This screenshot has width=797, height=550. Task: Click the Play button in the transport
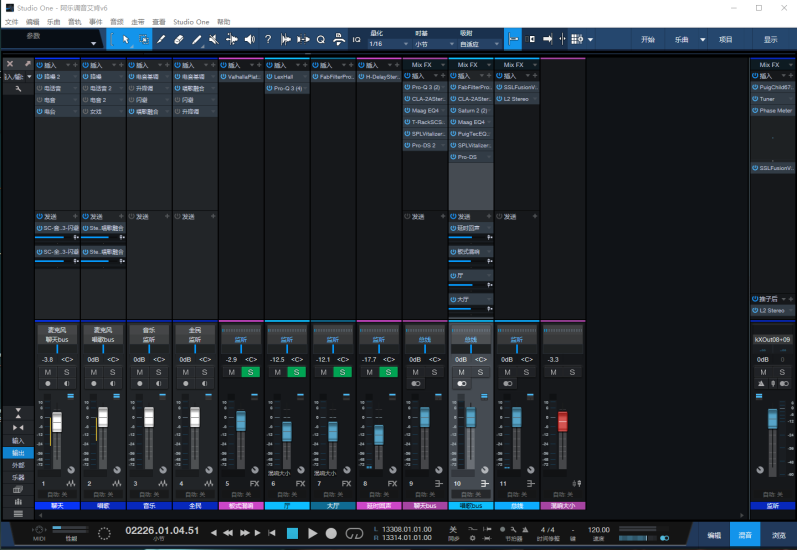click(x=313, y=533)
